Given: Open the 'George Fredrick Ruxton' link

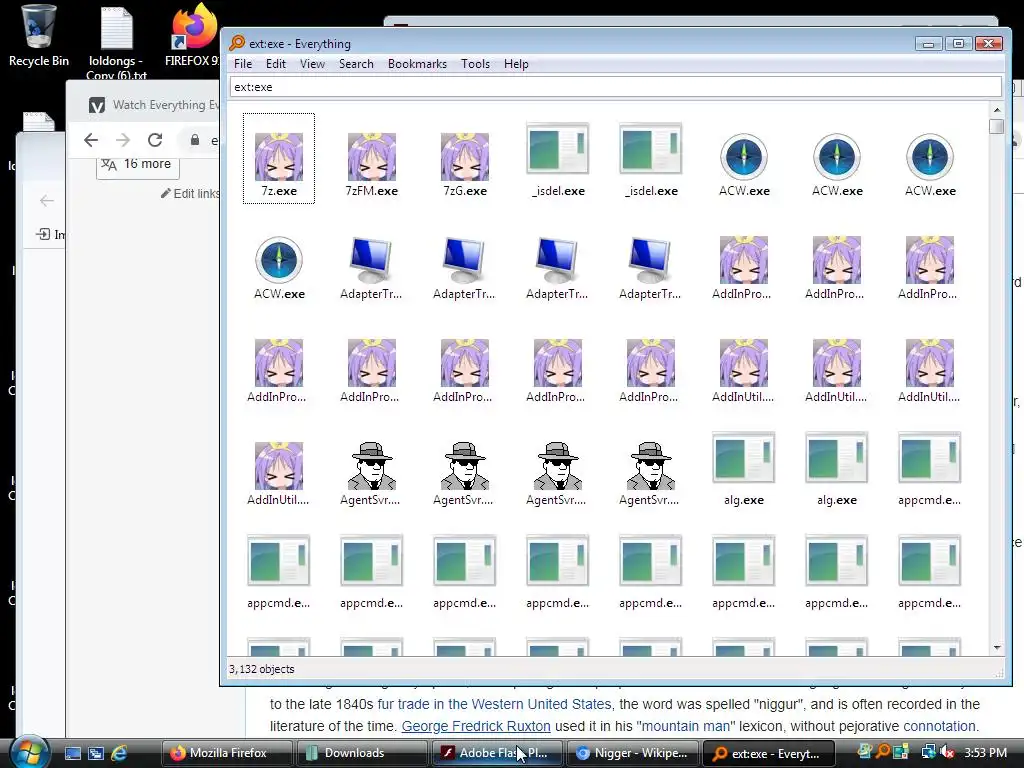Looking at the screenshot, I should pyautogui.click(x=475, y=726).
